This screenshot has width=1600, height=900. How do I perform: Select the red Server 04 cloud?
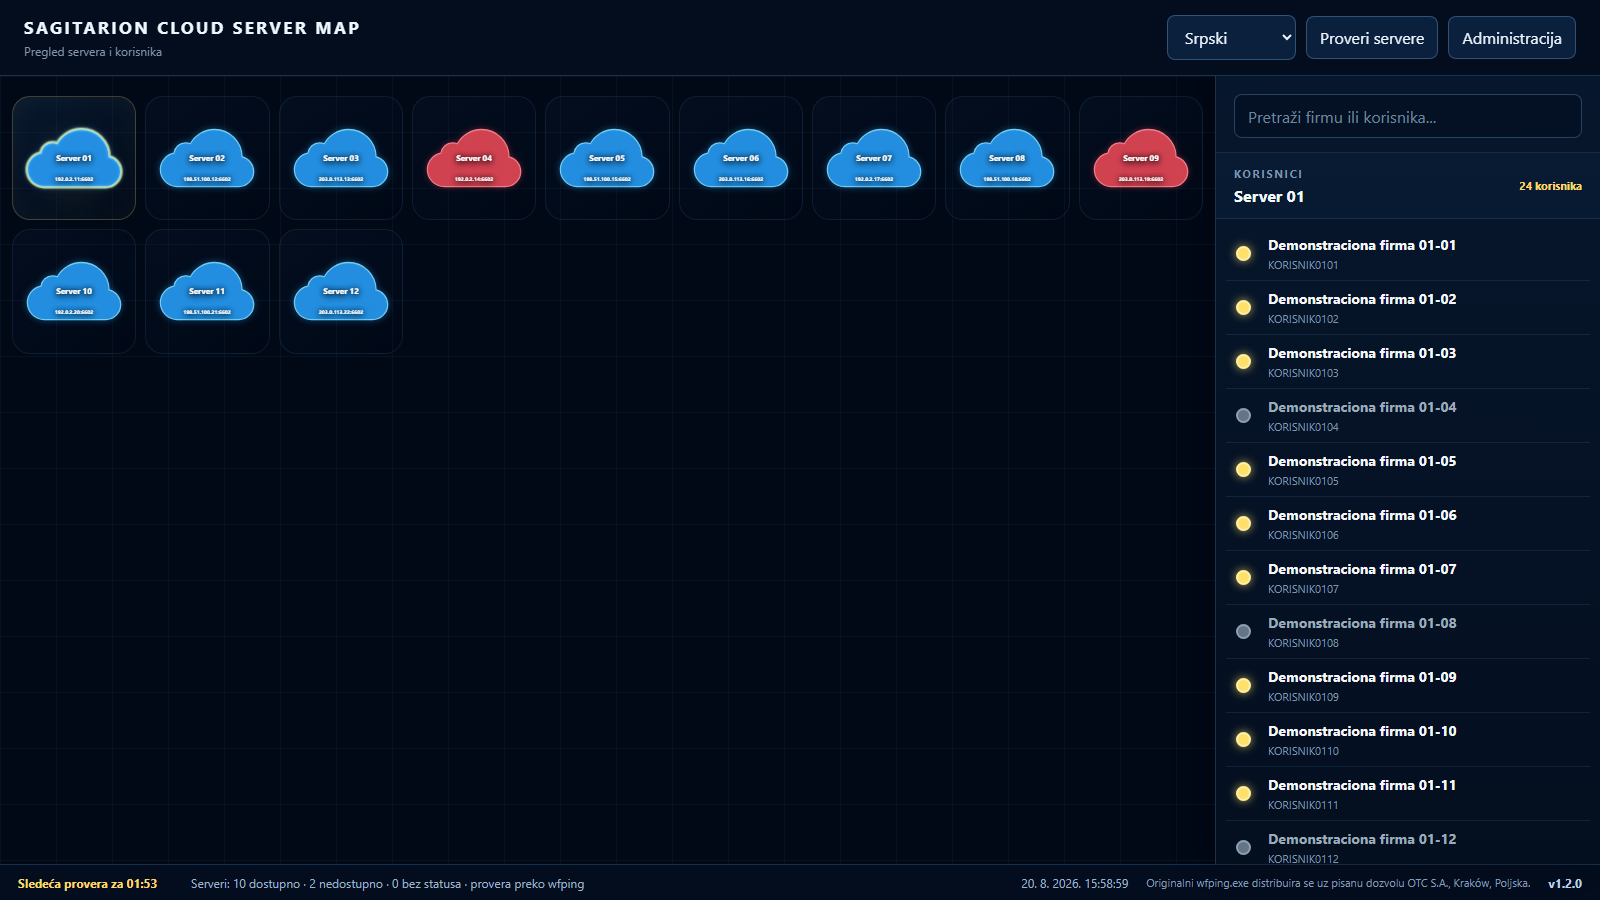pos(474,158)
